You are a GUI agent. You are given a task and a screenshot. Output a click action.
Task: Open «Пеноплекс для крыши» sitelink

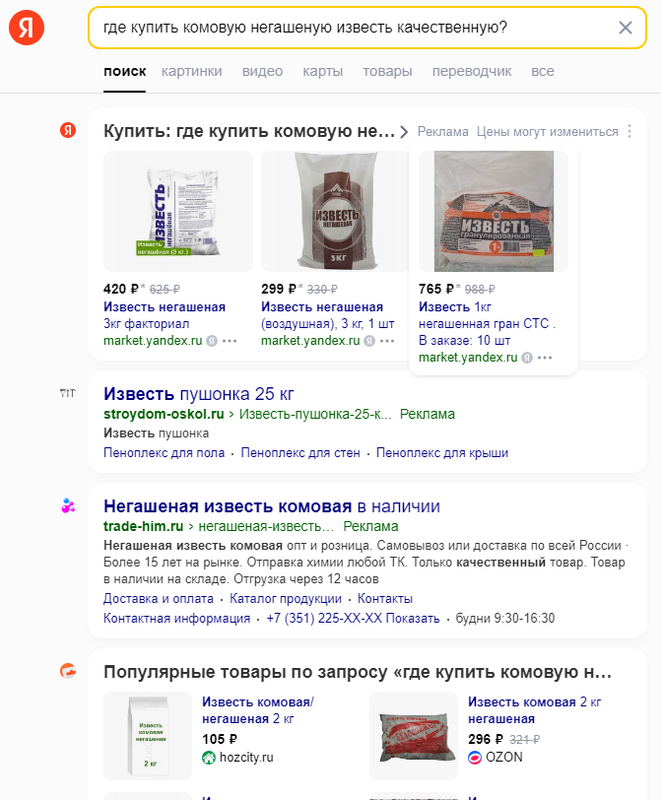tap(442, 453)
